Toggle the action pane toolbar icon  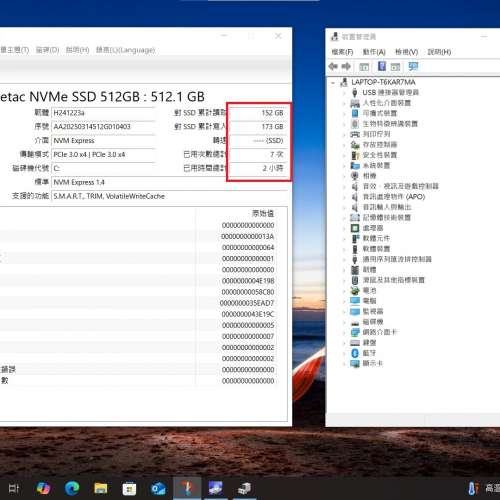point(395,67)
